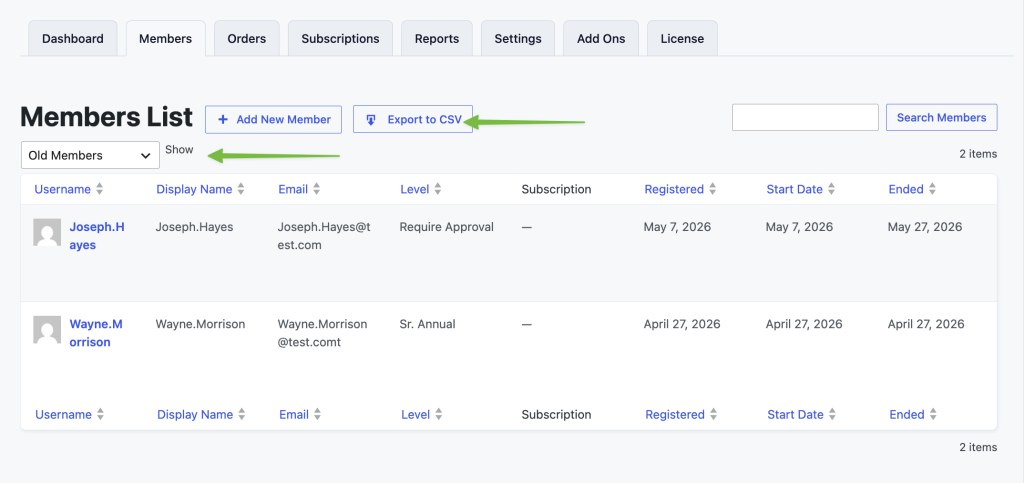This screenshot has height=483, width=1024.
Task: Click Joseph.Hayes display name cell
Action: pyautogui.click(x=195, y=227)
